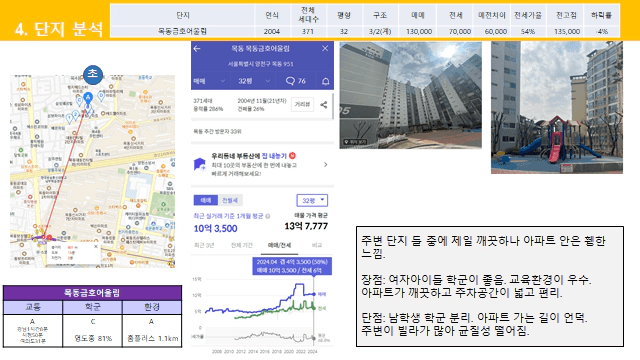Click the blue 초 school circle marker
Image resolution: width=640 pixels, height=360 pixels.
pos(93,74)
